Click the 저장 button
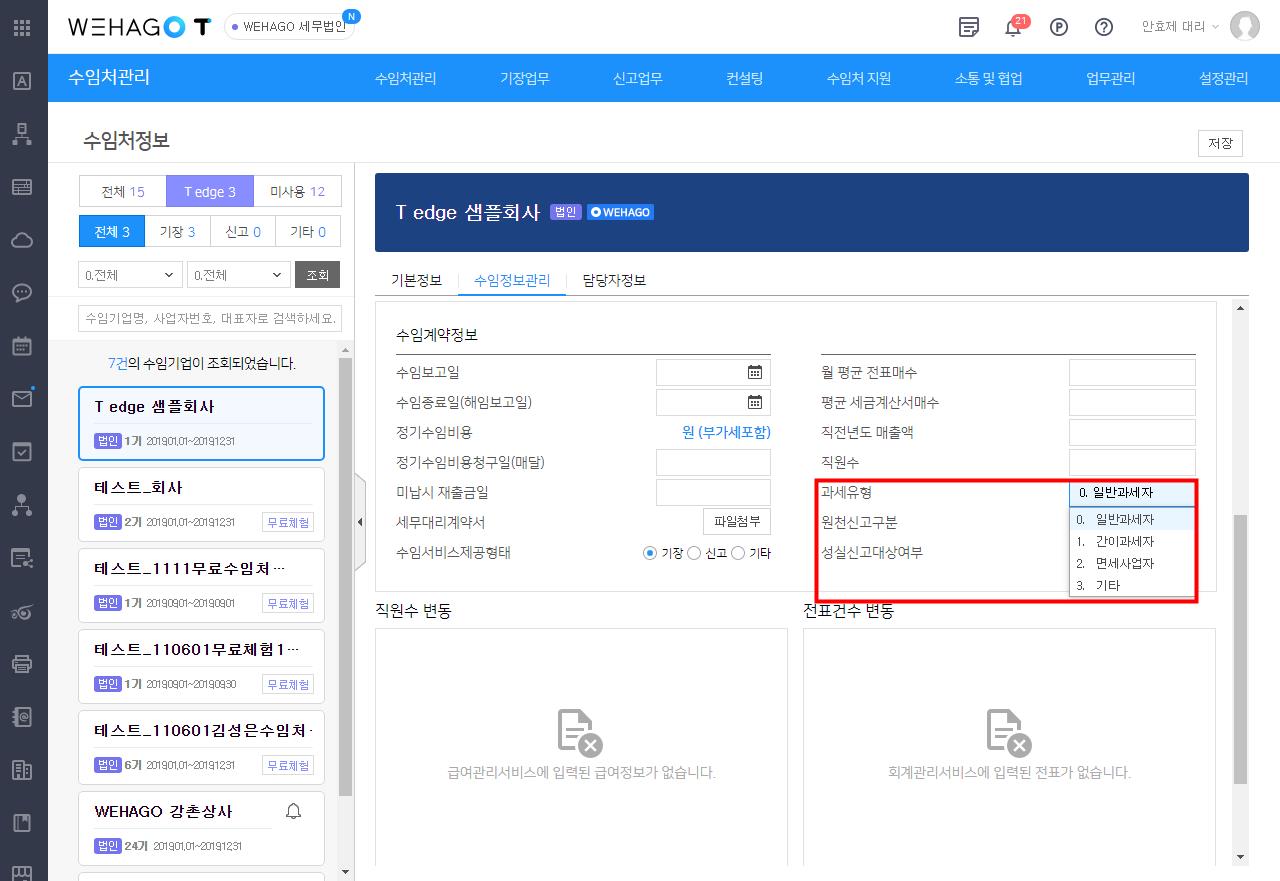1280x881 pixels. [1219, 143]
